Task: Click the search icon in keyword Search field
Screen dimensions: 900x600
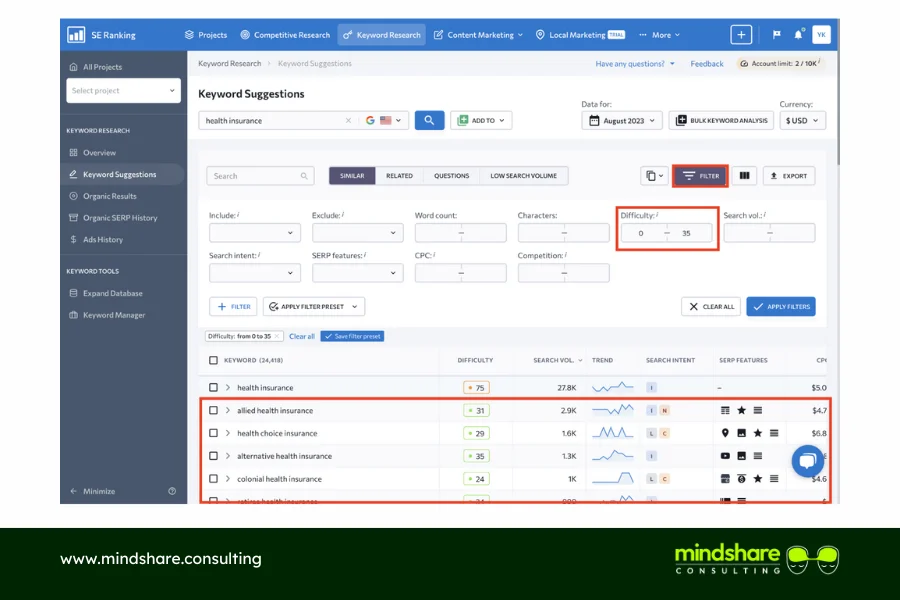Action: tap(304, 176)
